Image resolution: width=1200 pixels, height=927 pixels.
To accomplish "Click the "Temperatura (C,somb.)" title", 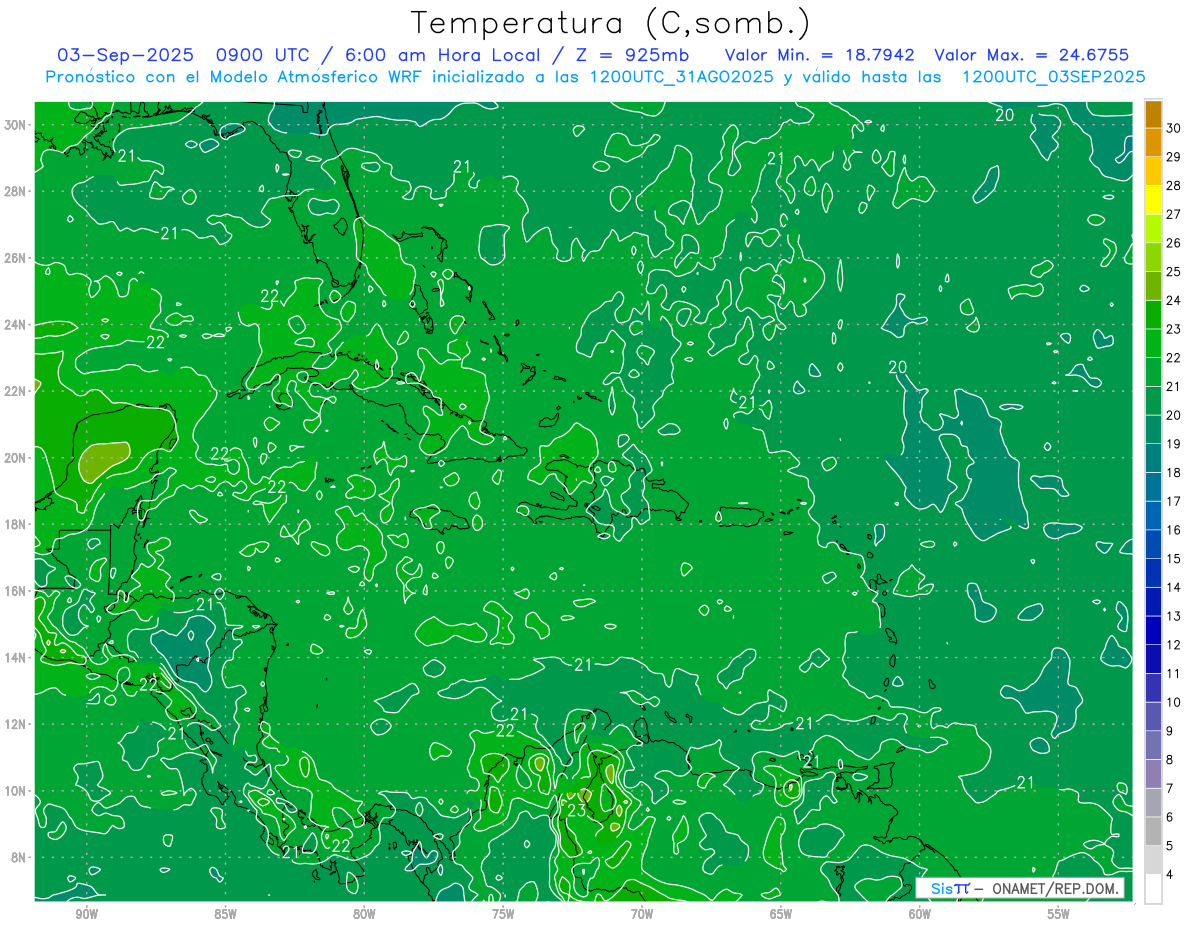I will click(611, 23).
